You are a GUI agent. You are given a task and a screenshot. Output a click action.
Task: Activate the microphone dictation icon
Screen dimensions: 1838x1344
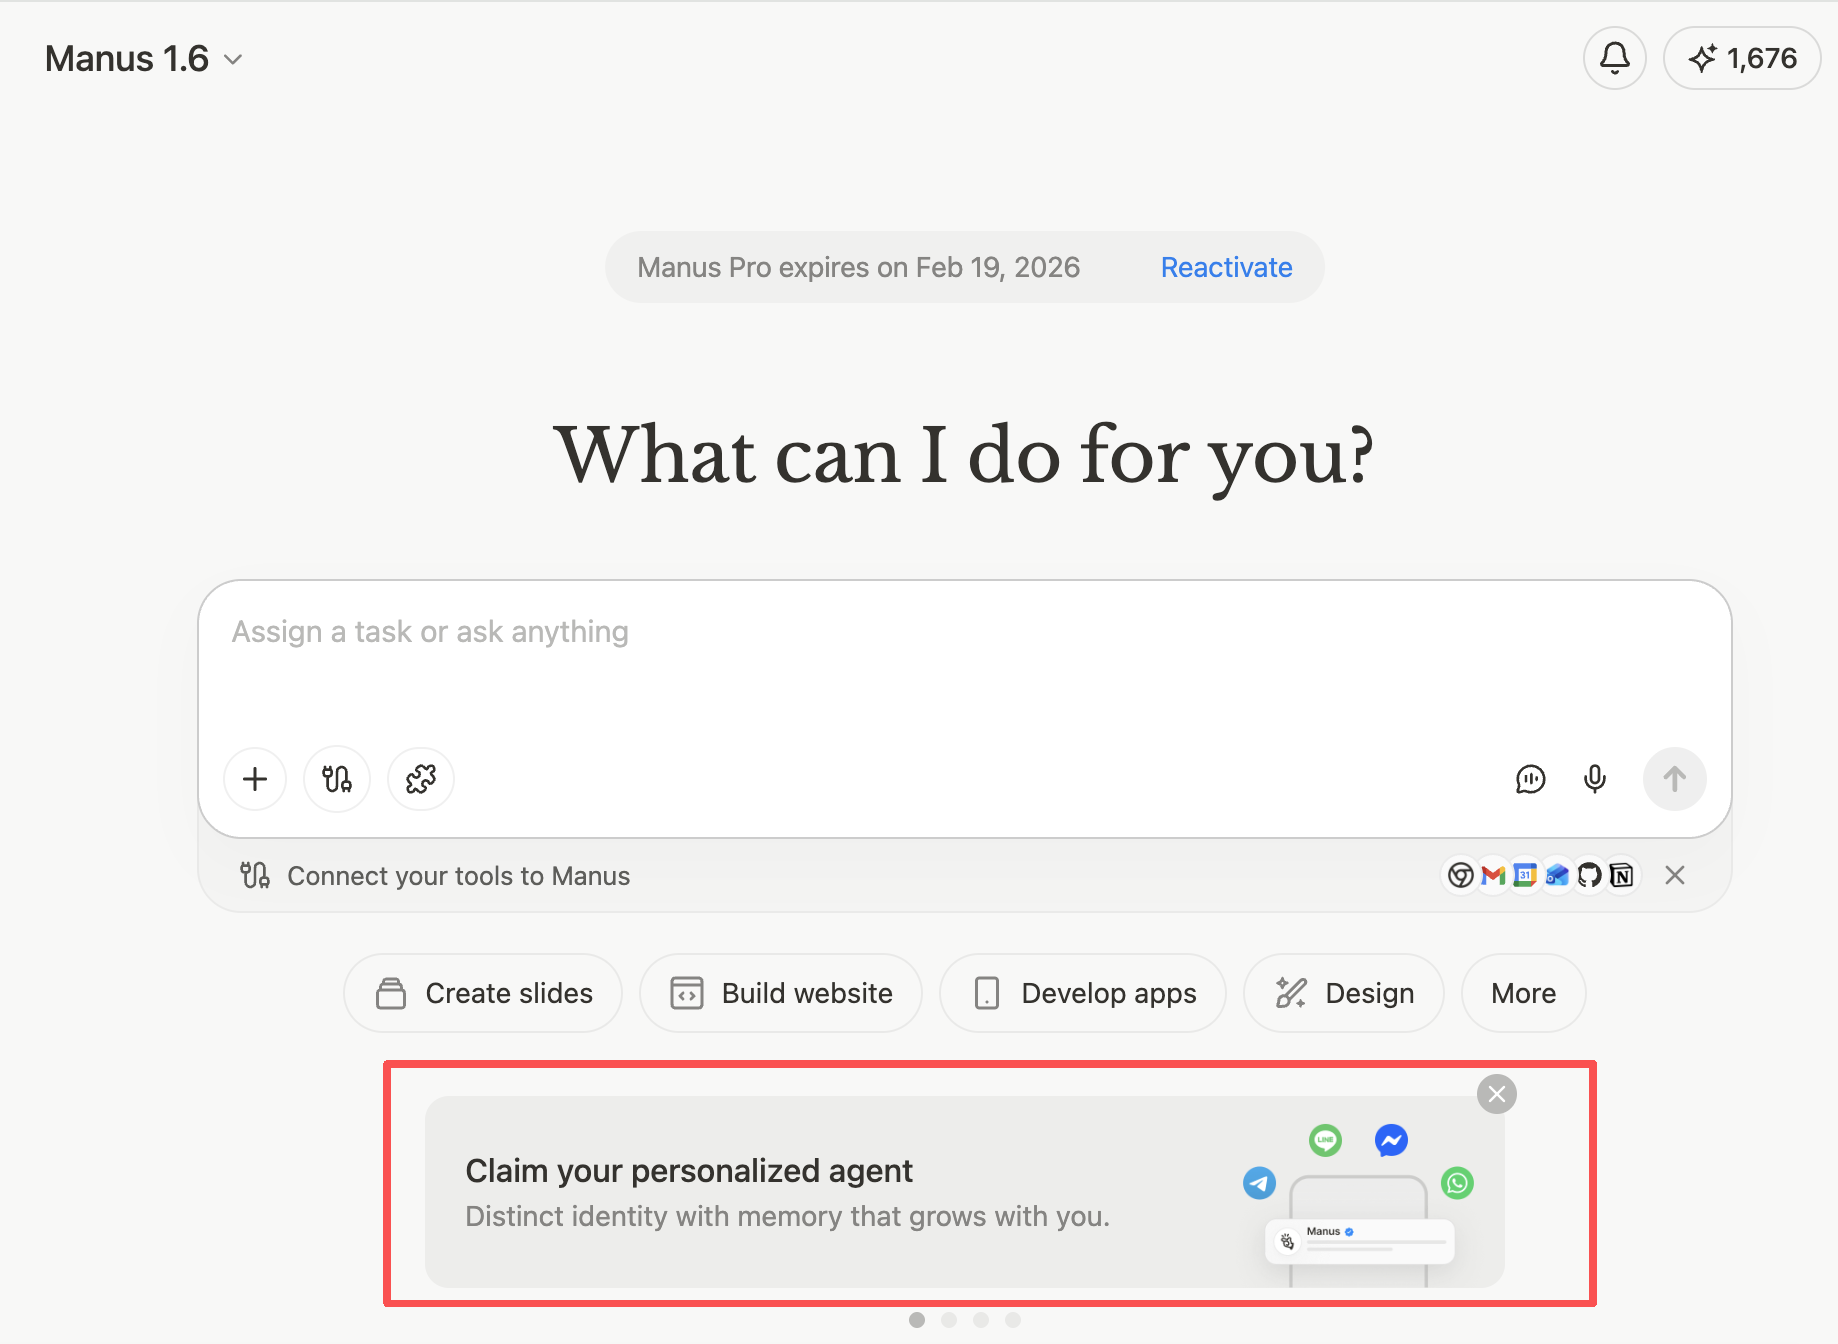(1595, 779)
